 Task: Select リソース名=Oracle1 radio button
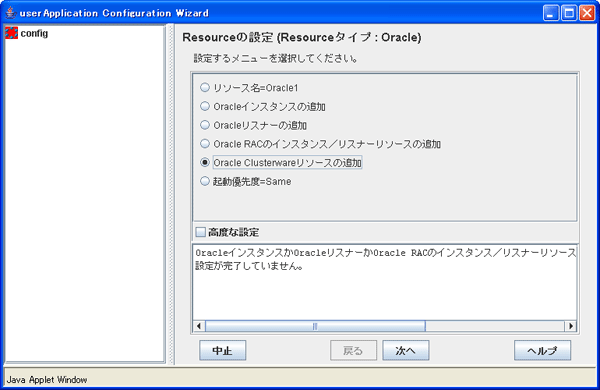205,87
